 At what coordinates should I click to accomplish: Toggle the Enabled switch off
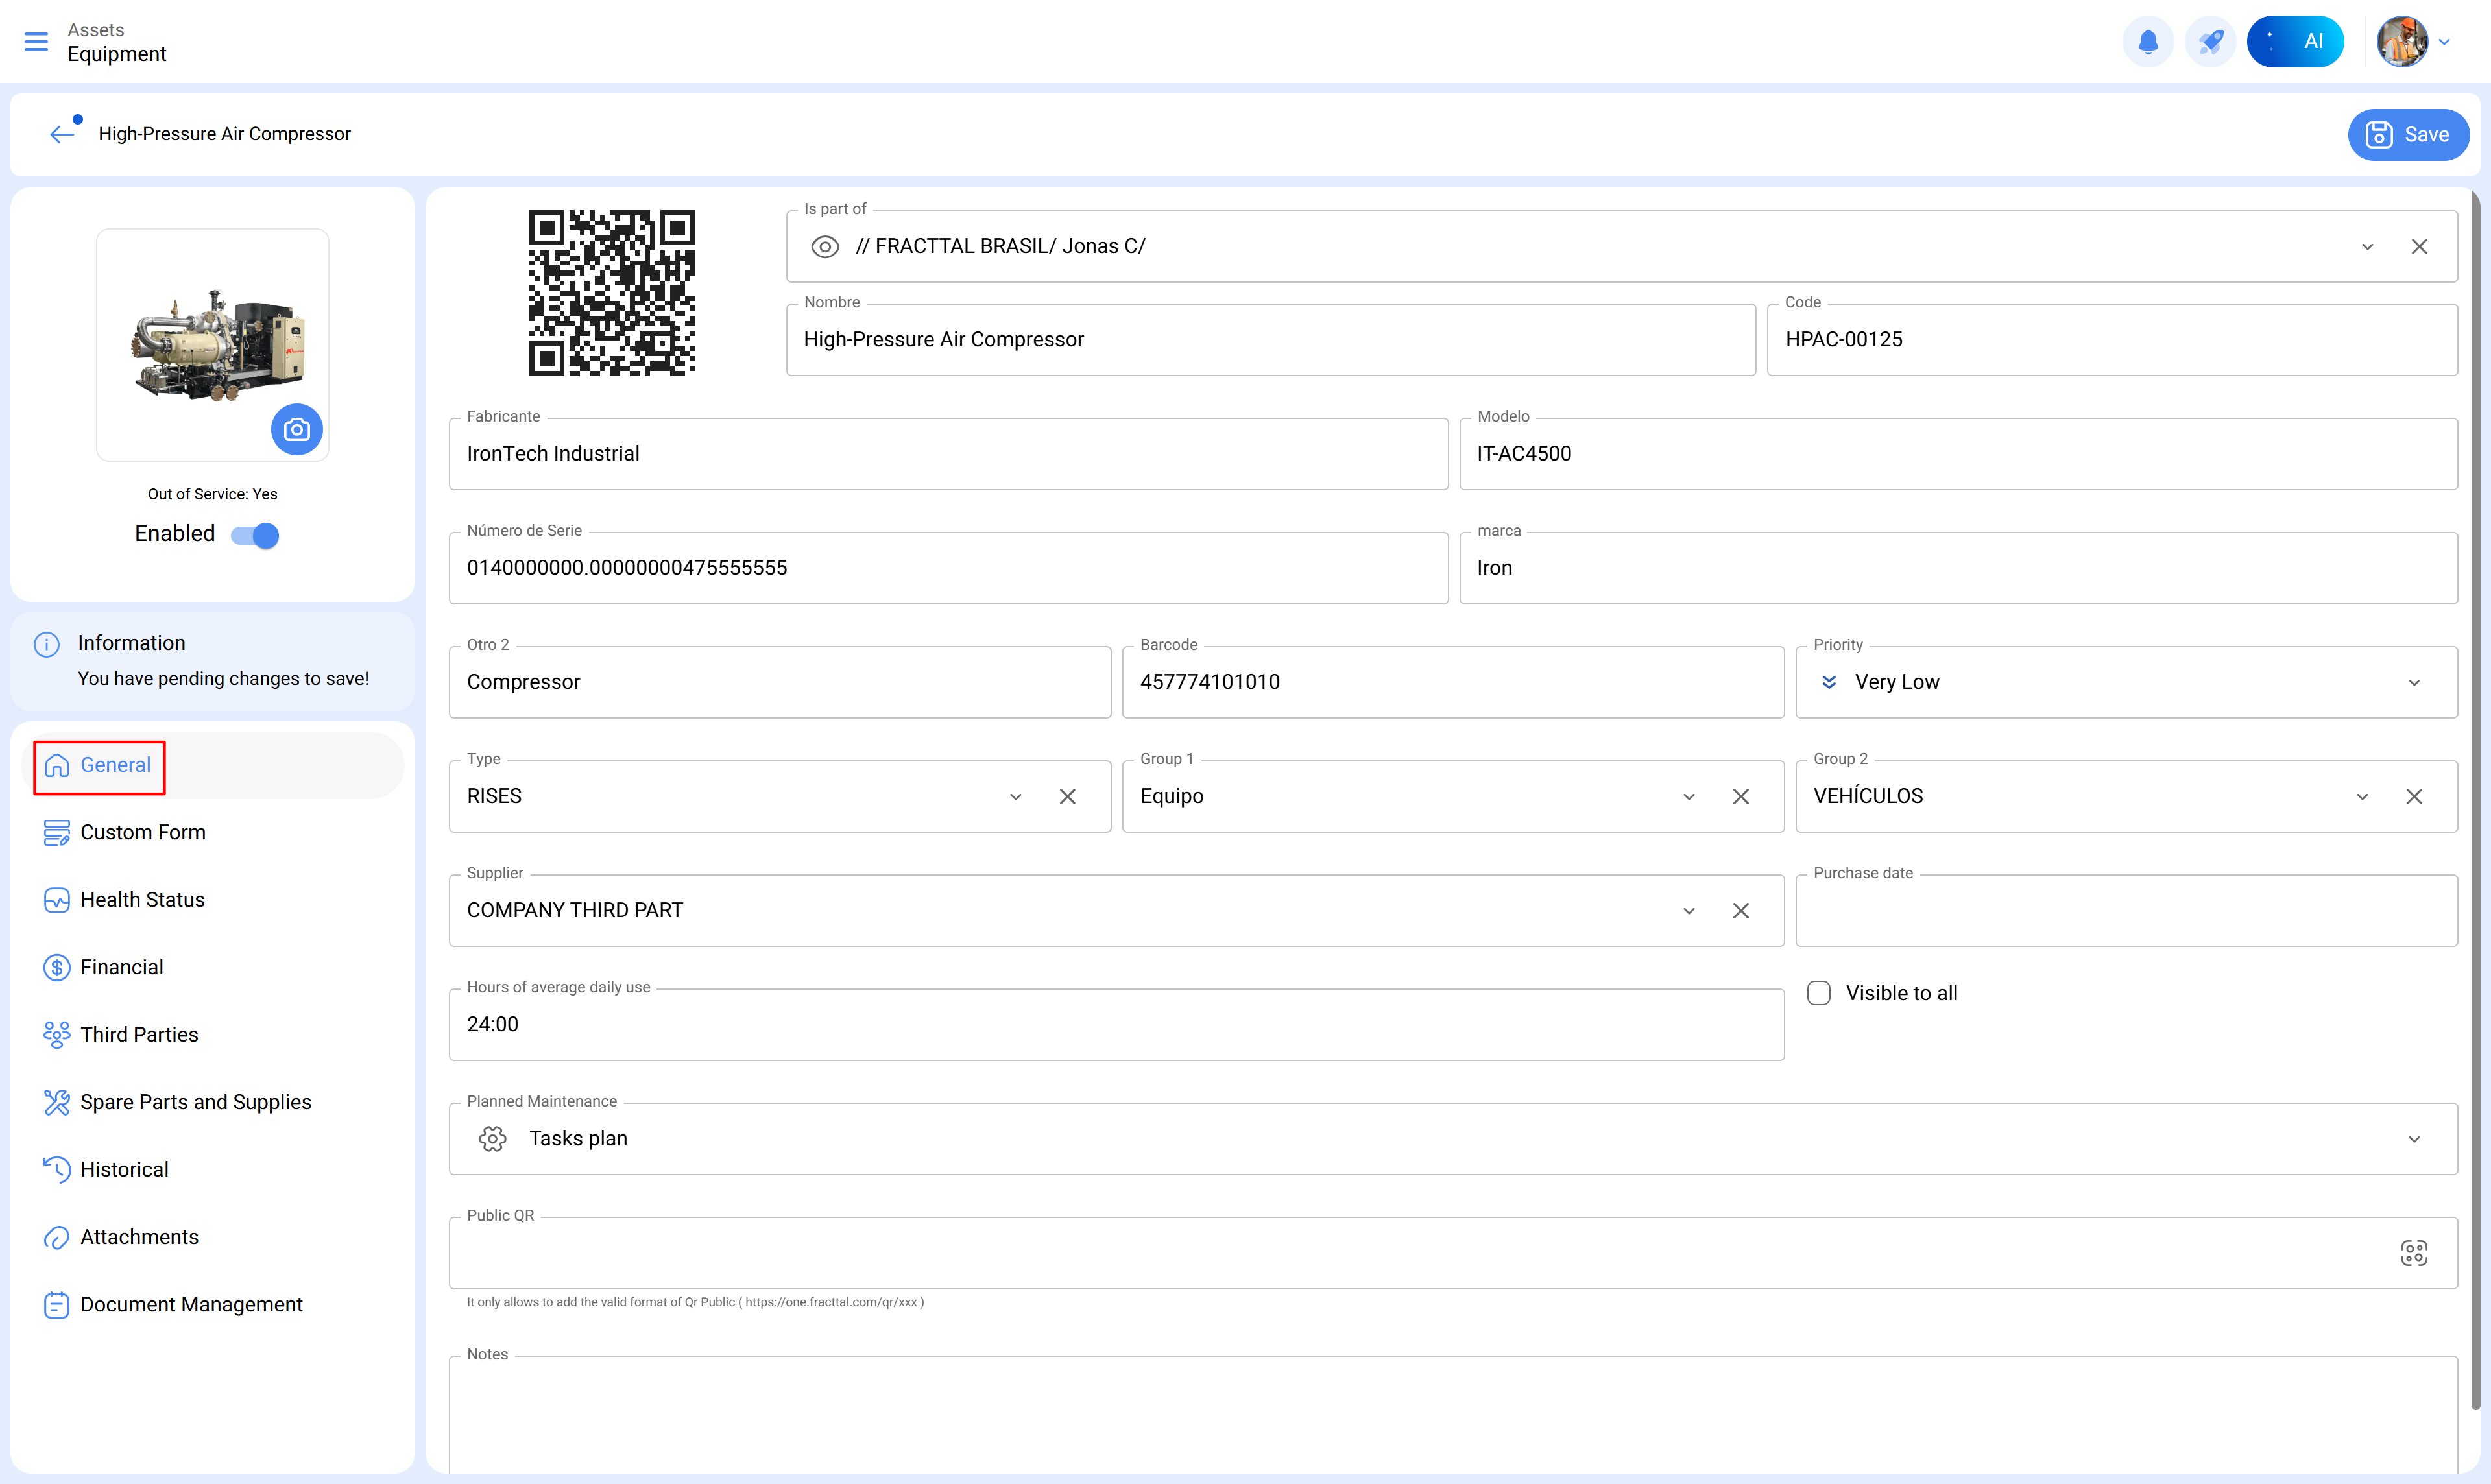click(x=256, y=535)
